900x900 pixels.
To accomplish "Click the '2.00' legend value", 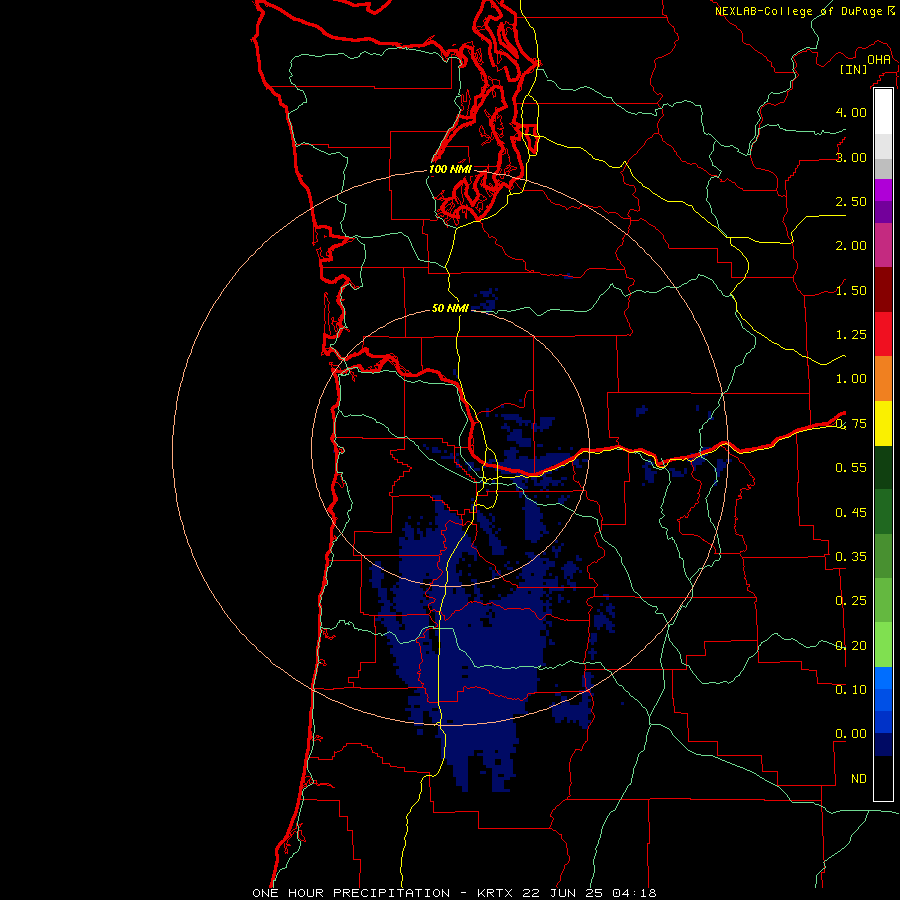I will tap(851, 246).
